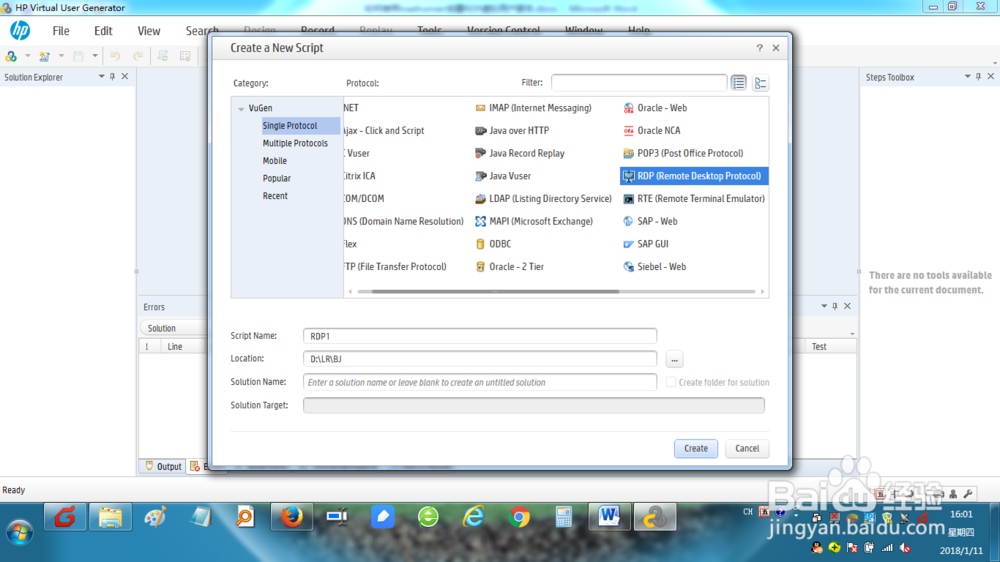Choose Java Record Replay protocol
Image resolution: width=1000 pixels, height=562 pixels.
click(x=520, y=153)
